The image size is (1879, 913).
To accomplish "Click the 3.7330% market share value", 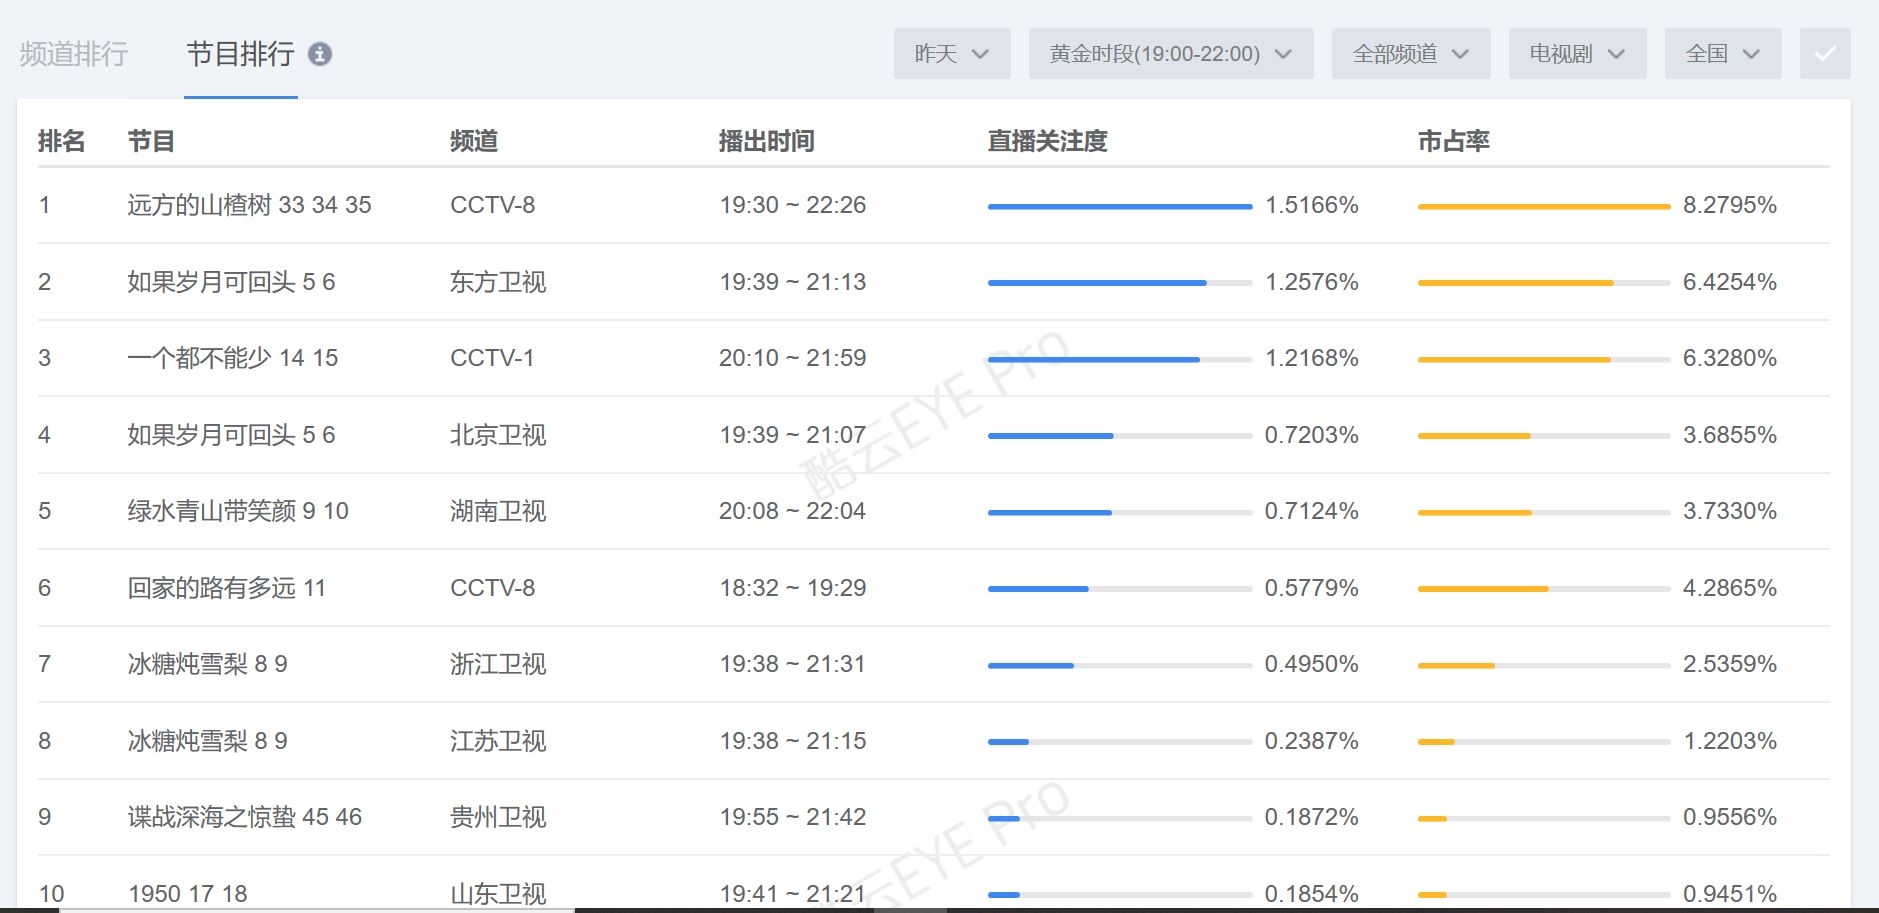I will point(1730,511).
